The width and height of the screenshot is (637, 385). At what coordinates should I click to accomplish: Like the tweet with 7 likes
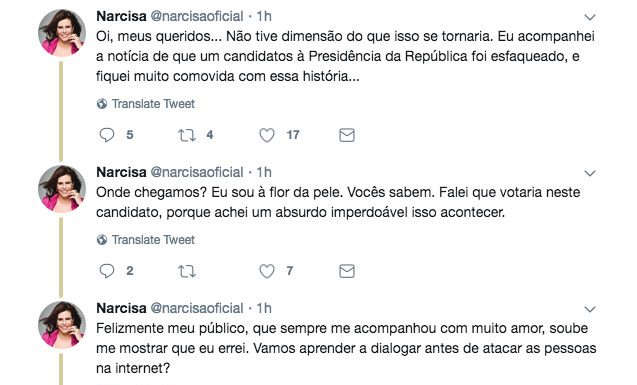point(267,271)
